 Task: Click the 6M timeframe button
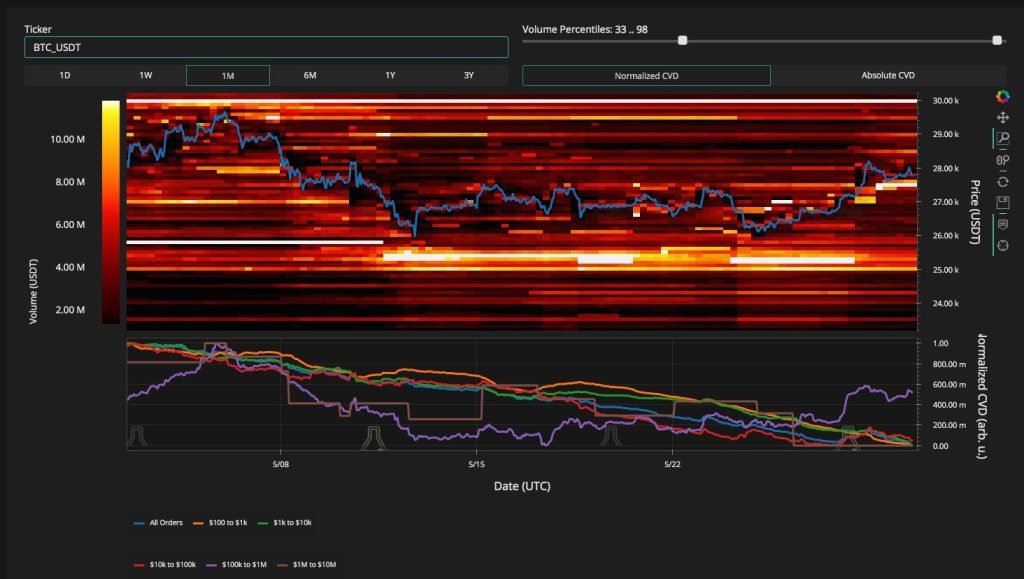310,74
